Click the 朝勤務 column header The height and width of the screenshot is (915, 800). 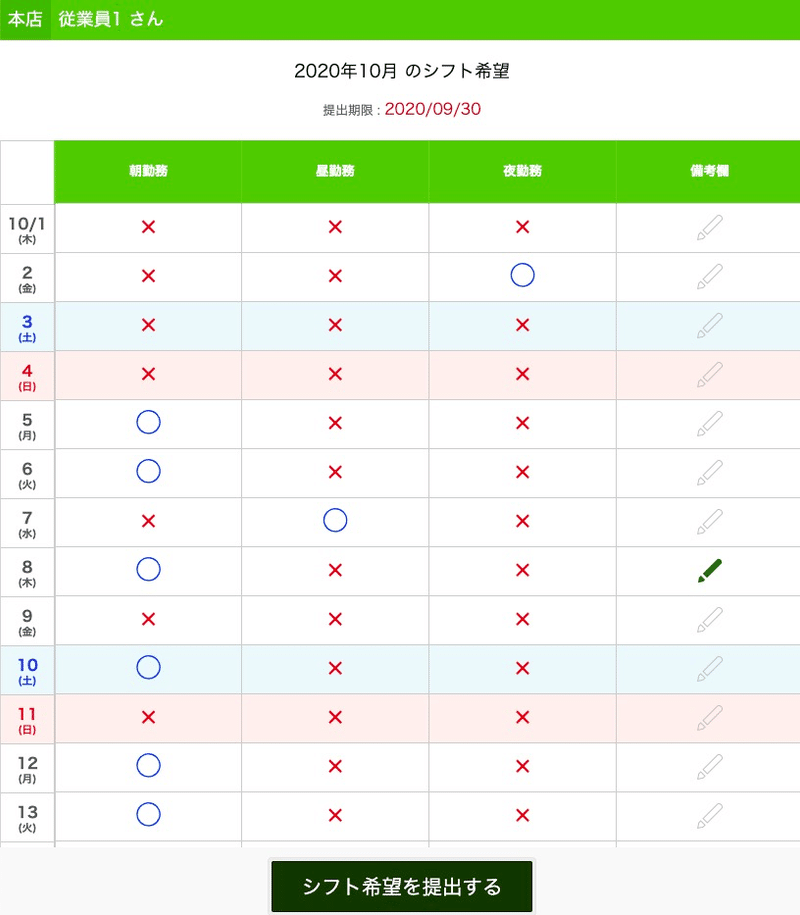pos(148,171)
